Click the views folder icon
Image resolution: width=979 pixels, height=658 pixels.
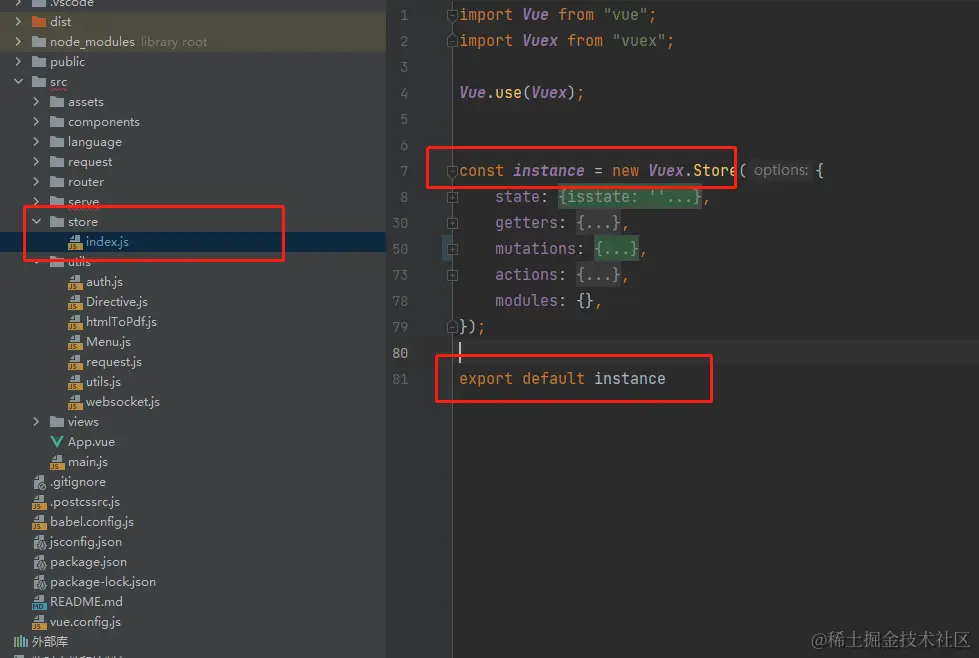point(57,421)
